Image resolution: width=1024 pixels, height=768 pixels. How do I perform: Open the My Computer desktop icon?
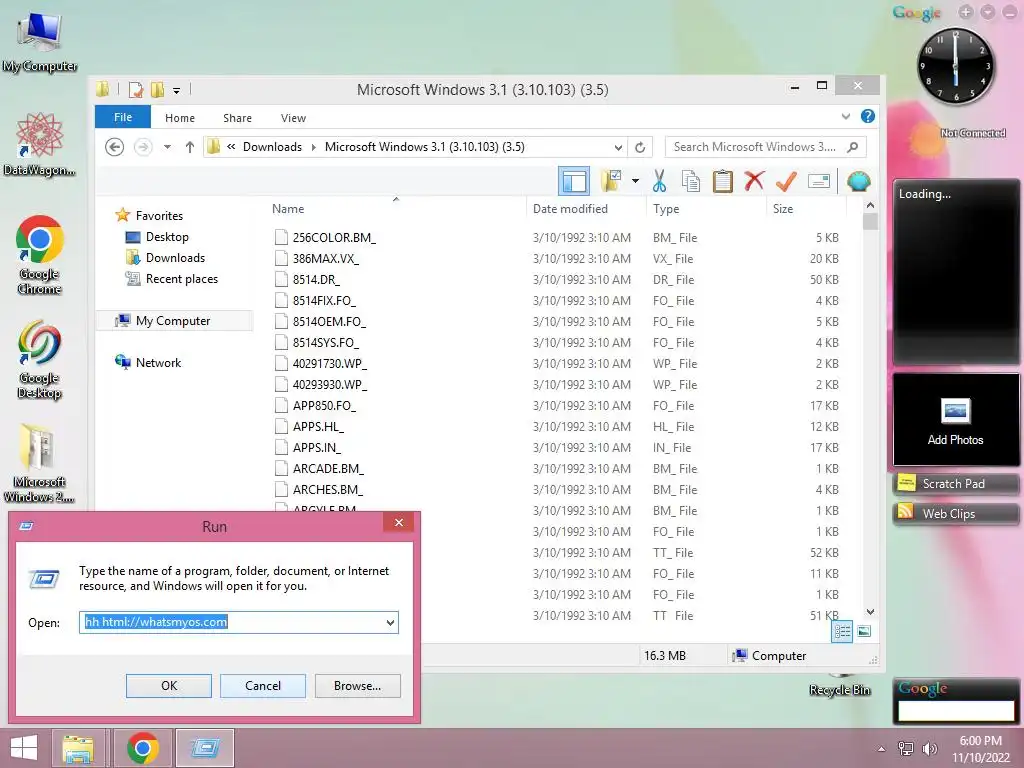coord(40,42)
